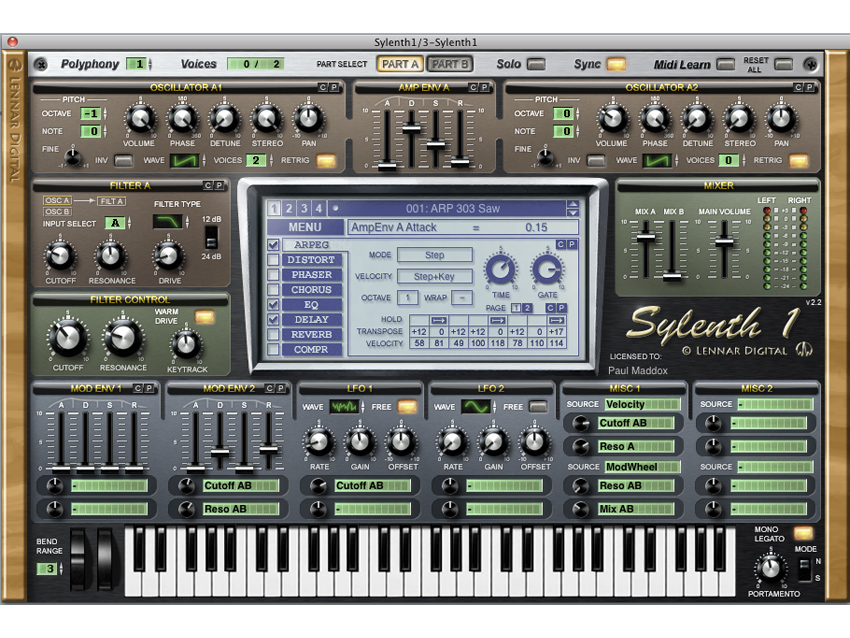The image size is (850, 638).
Task: Paste into Filter A with P button
Action: click(x=219, y=185)
